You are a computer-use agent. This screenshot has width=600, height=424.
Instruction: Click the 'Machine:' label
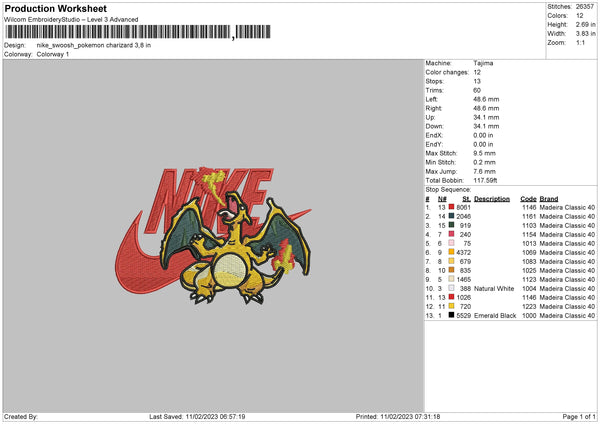click(x=439, y=63)
